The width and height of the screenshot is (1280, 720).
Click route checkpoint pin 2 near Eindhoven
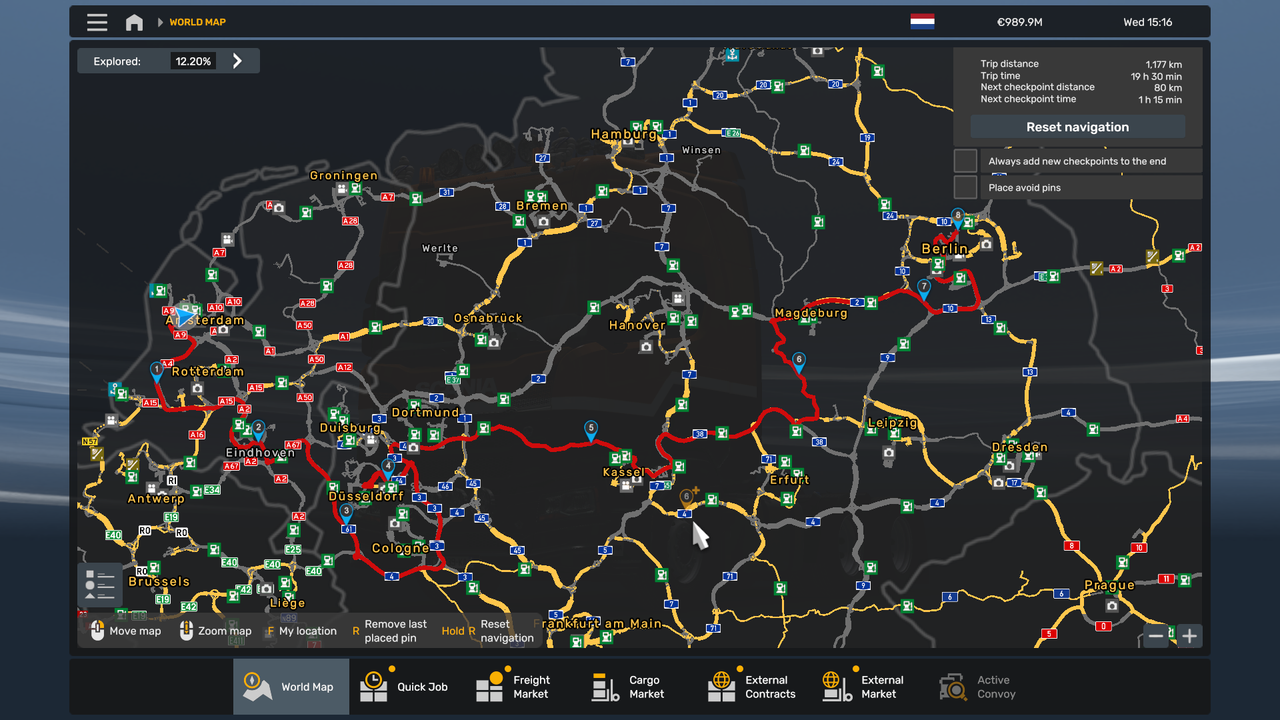click(x=258, y=429)
